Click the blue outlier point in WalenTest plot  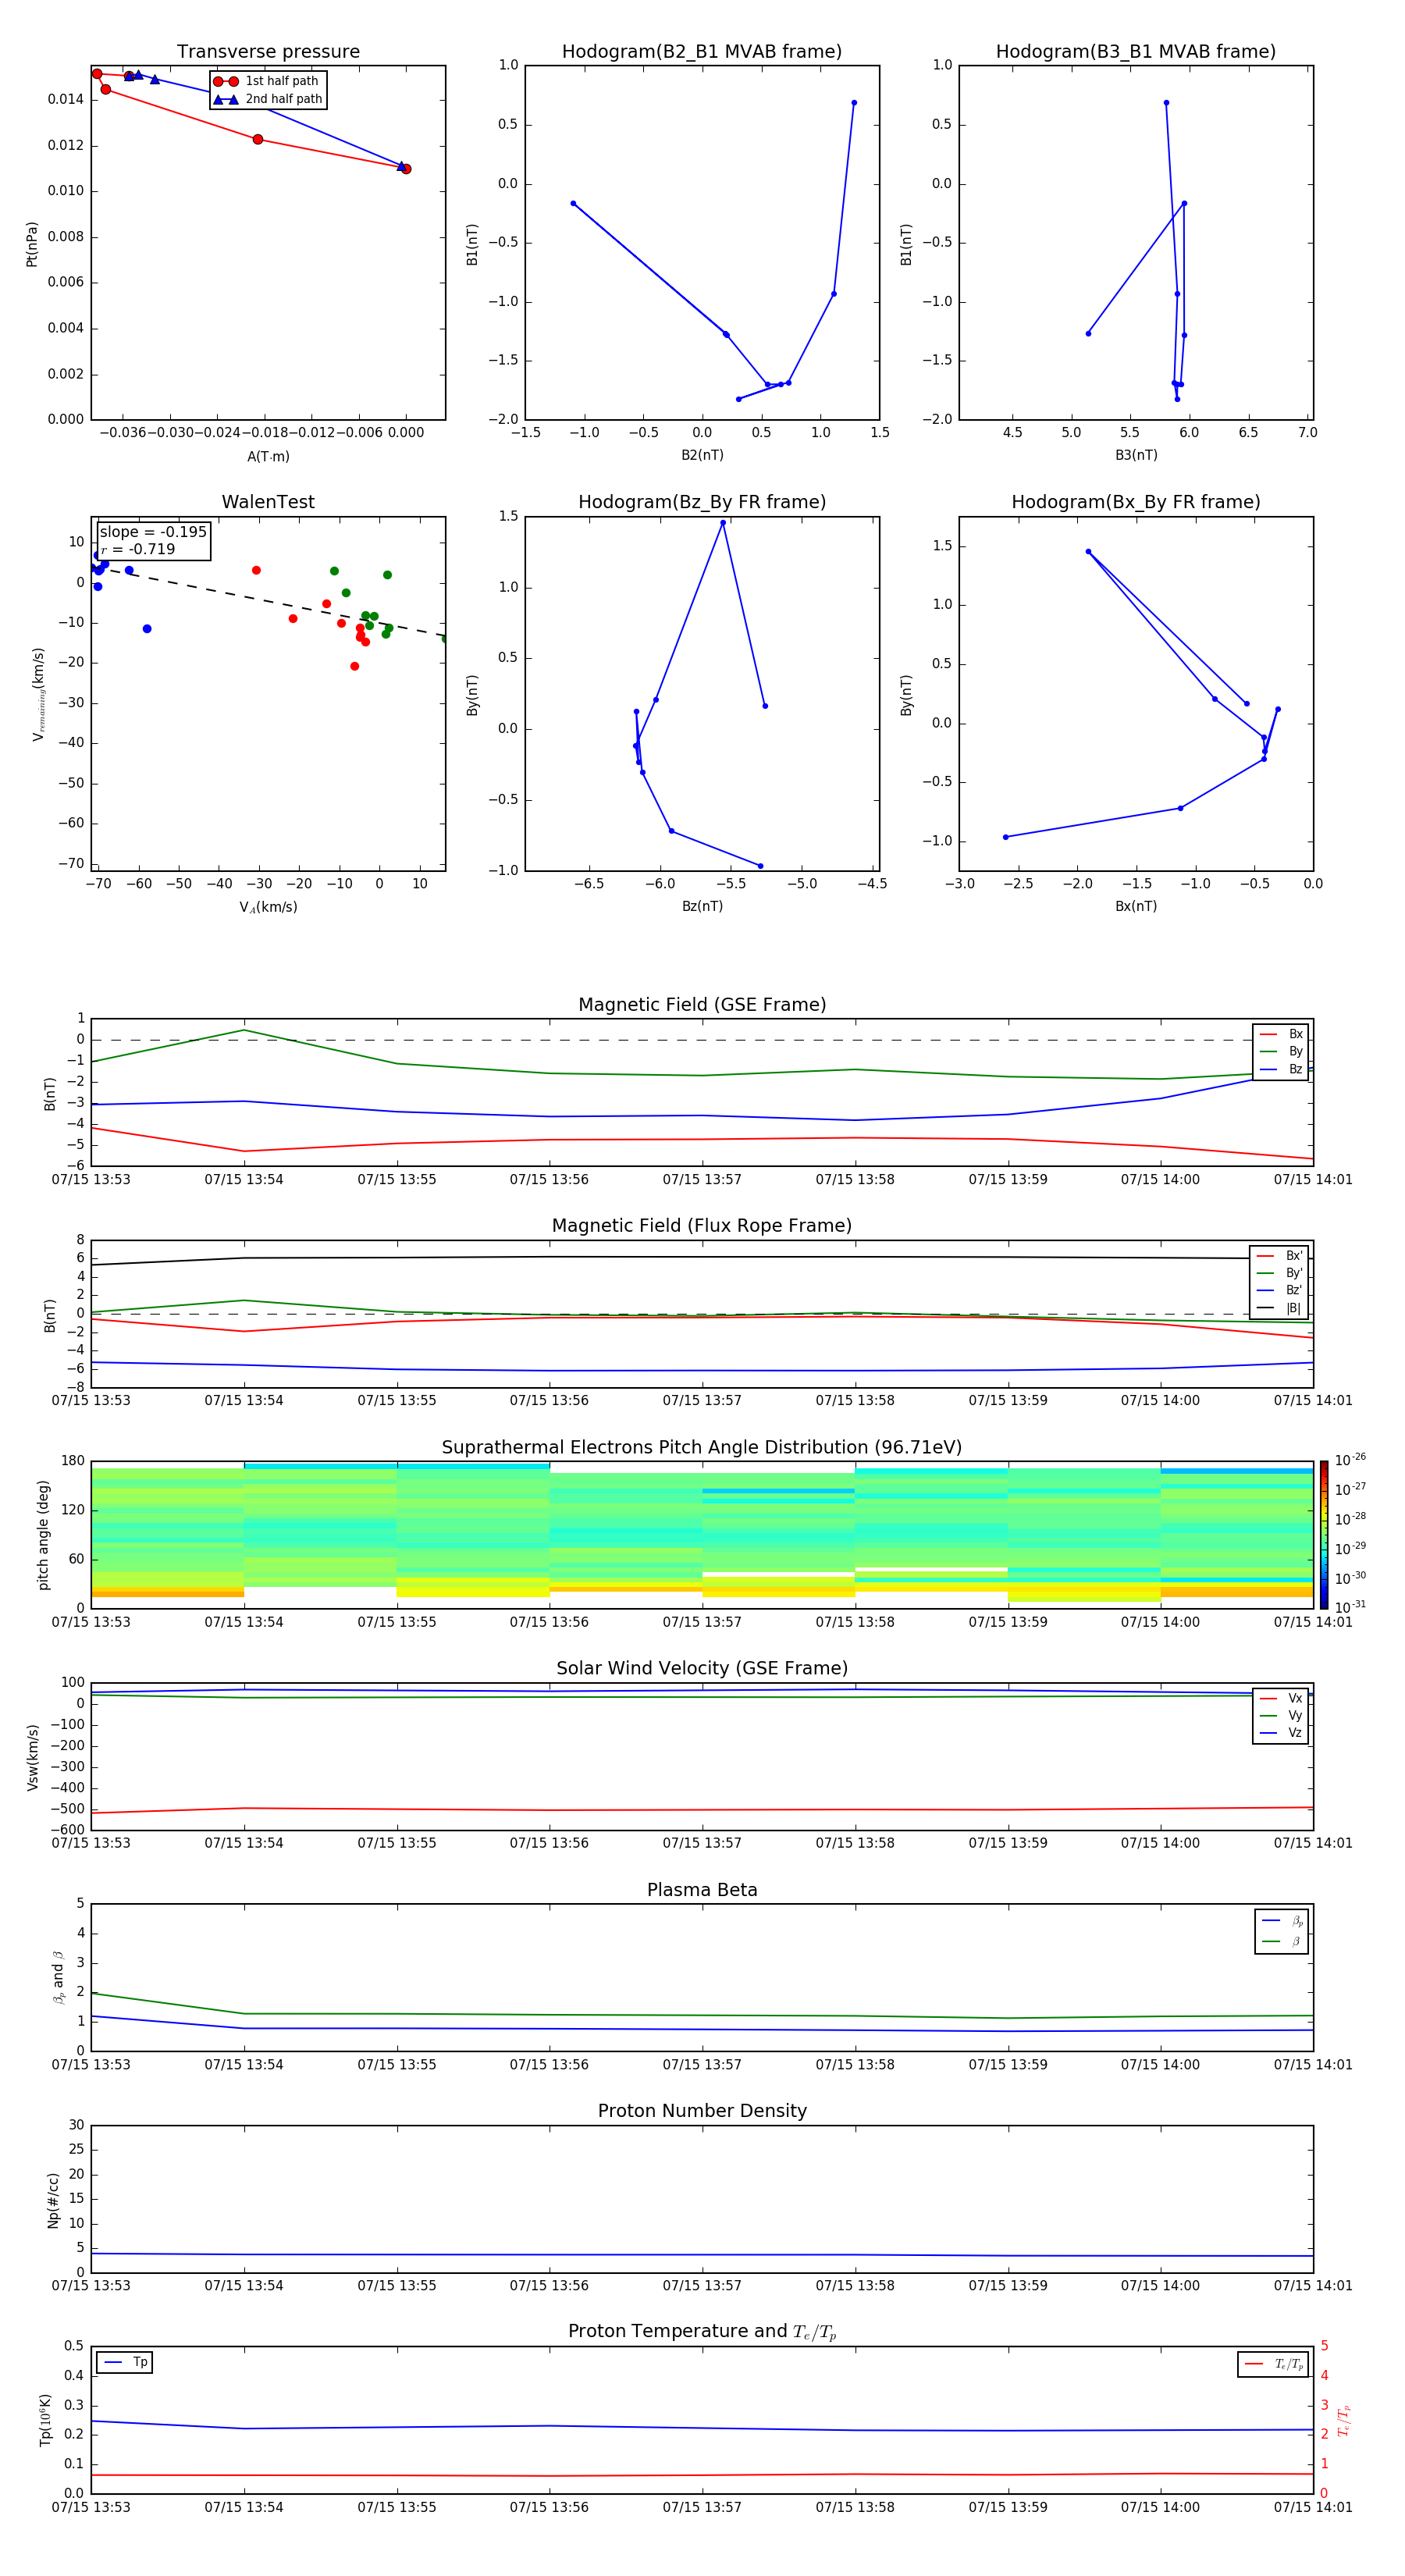[147, 629]
